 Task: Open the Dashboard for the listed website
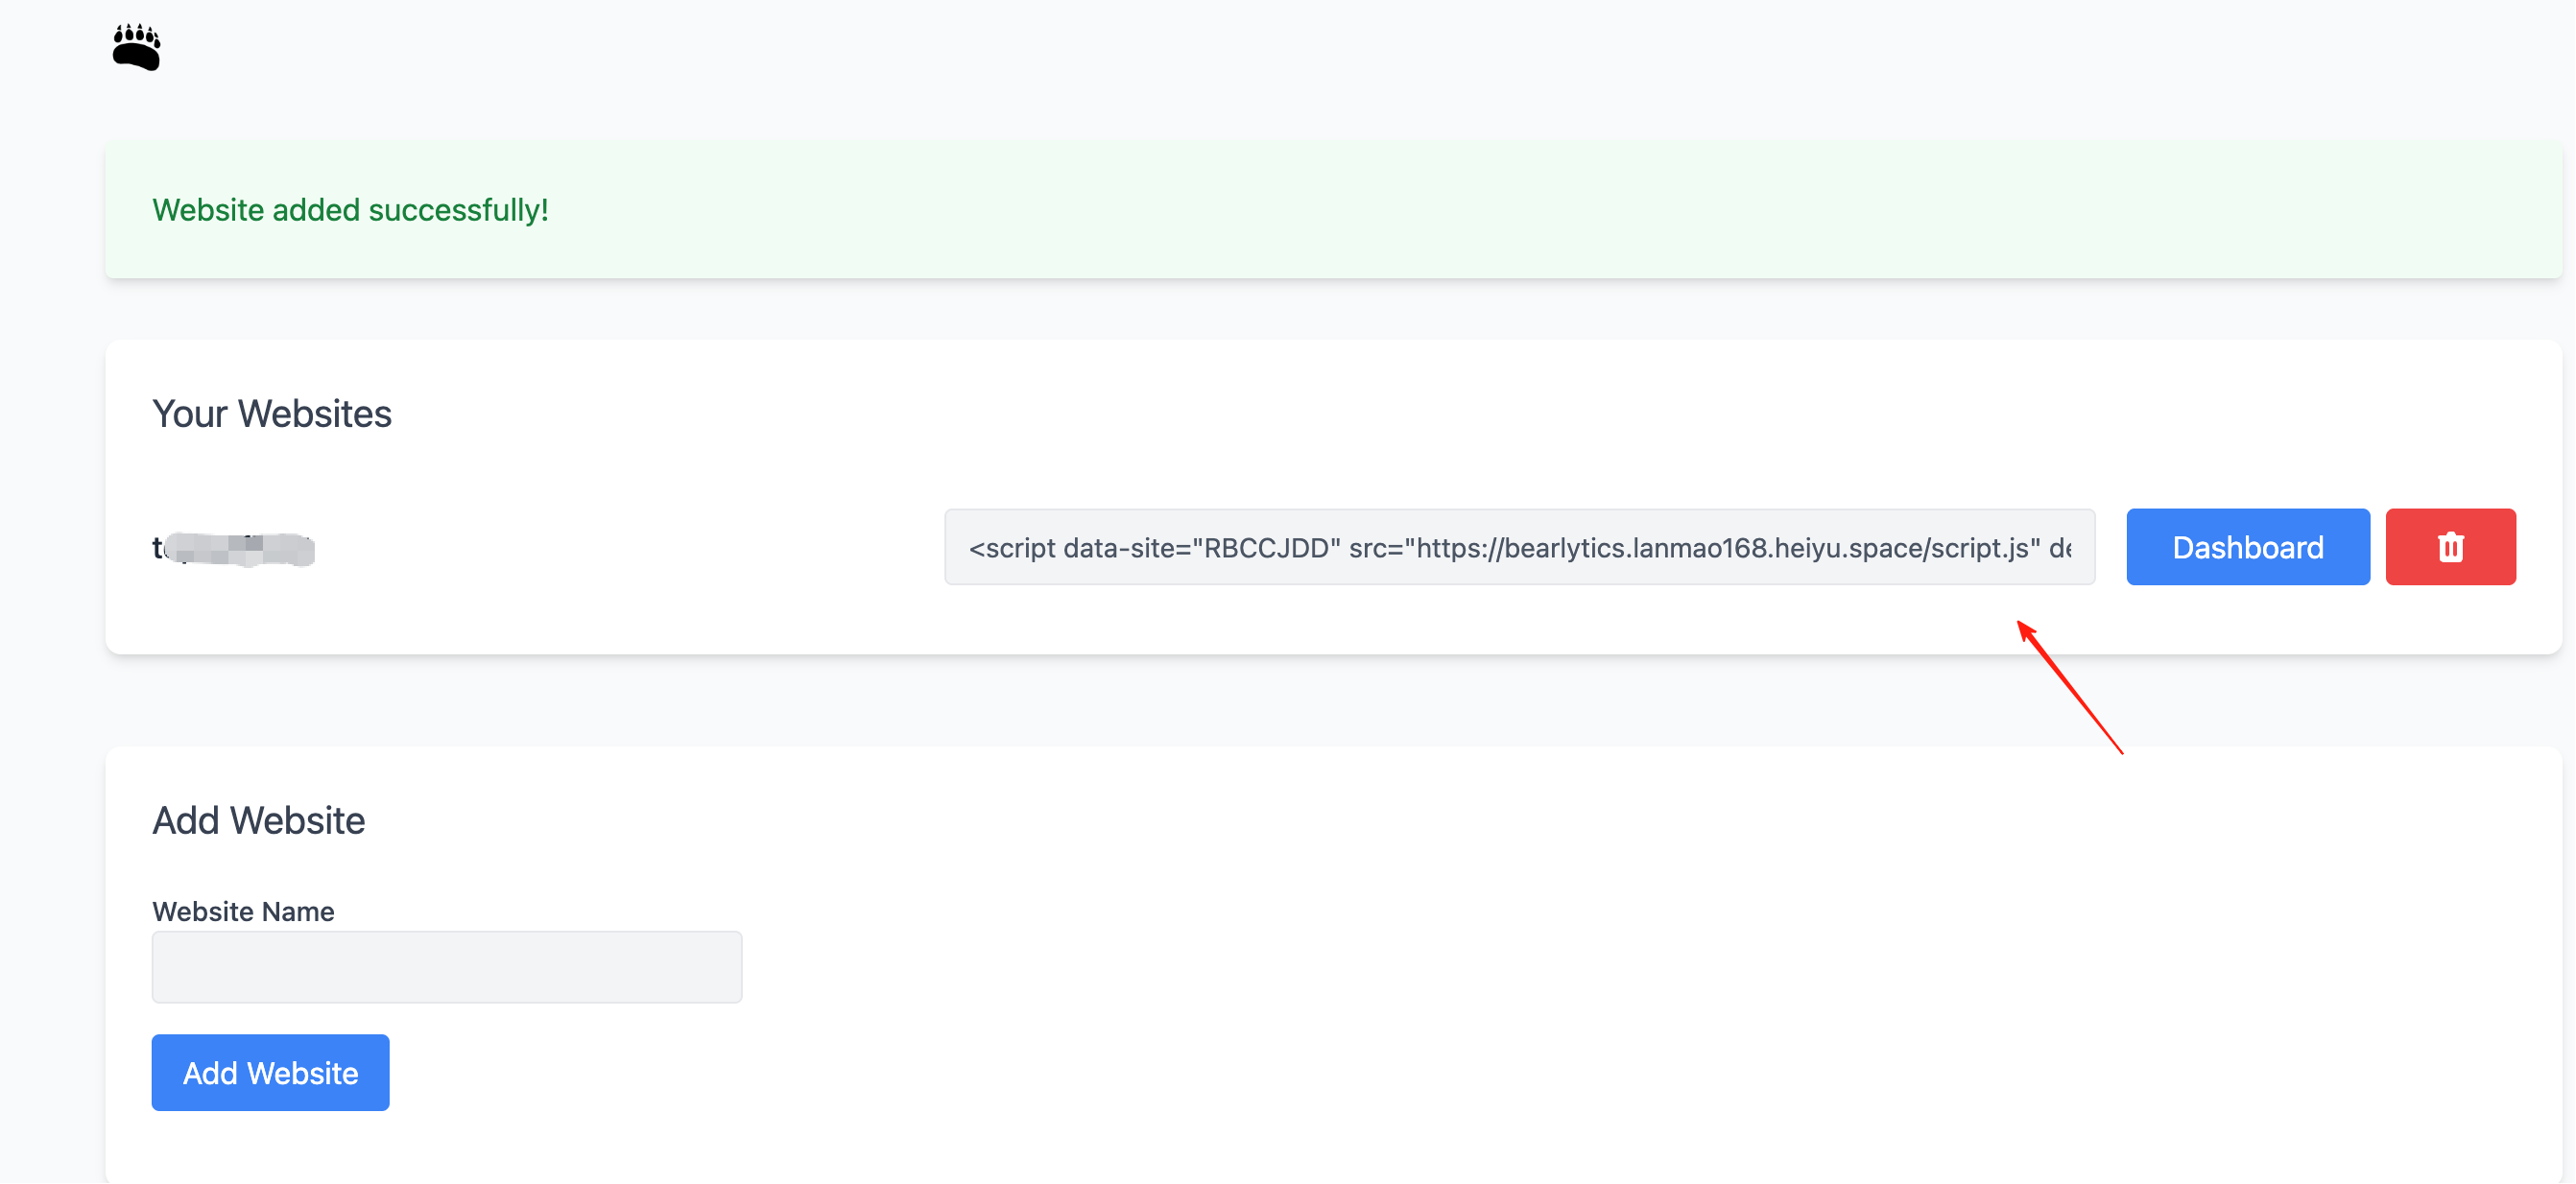pos(2248,547)
